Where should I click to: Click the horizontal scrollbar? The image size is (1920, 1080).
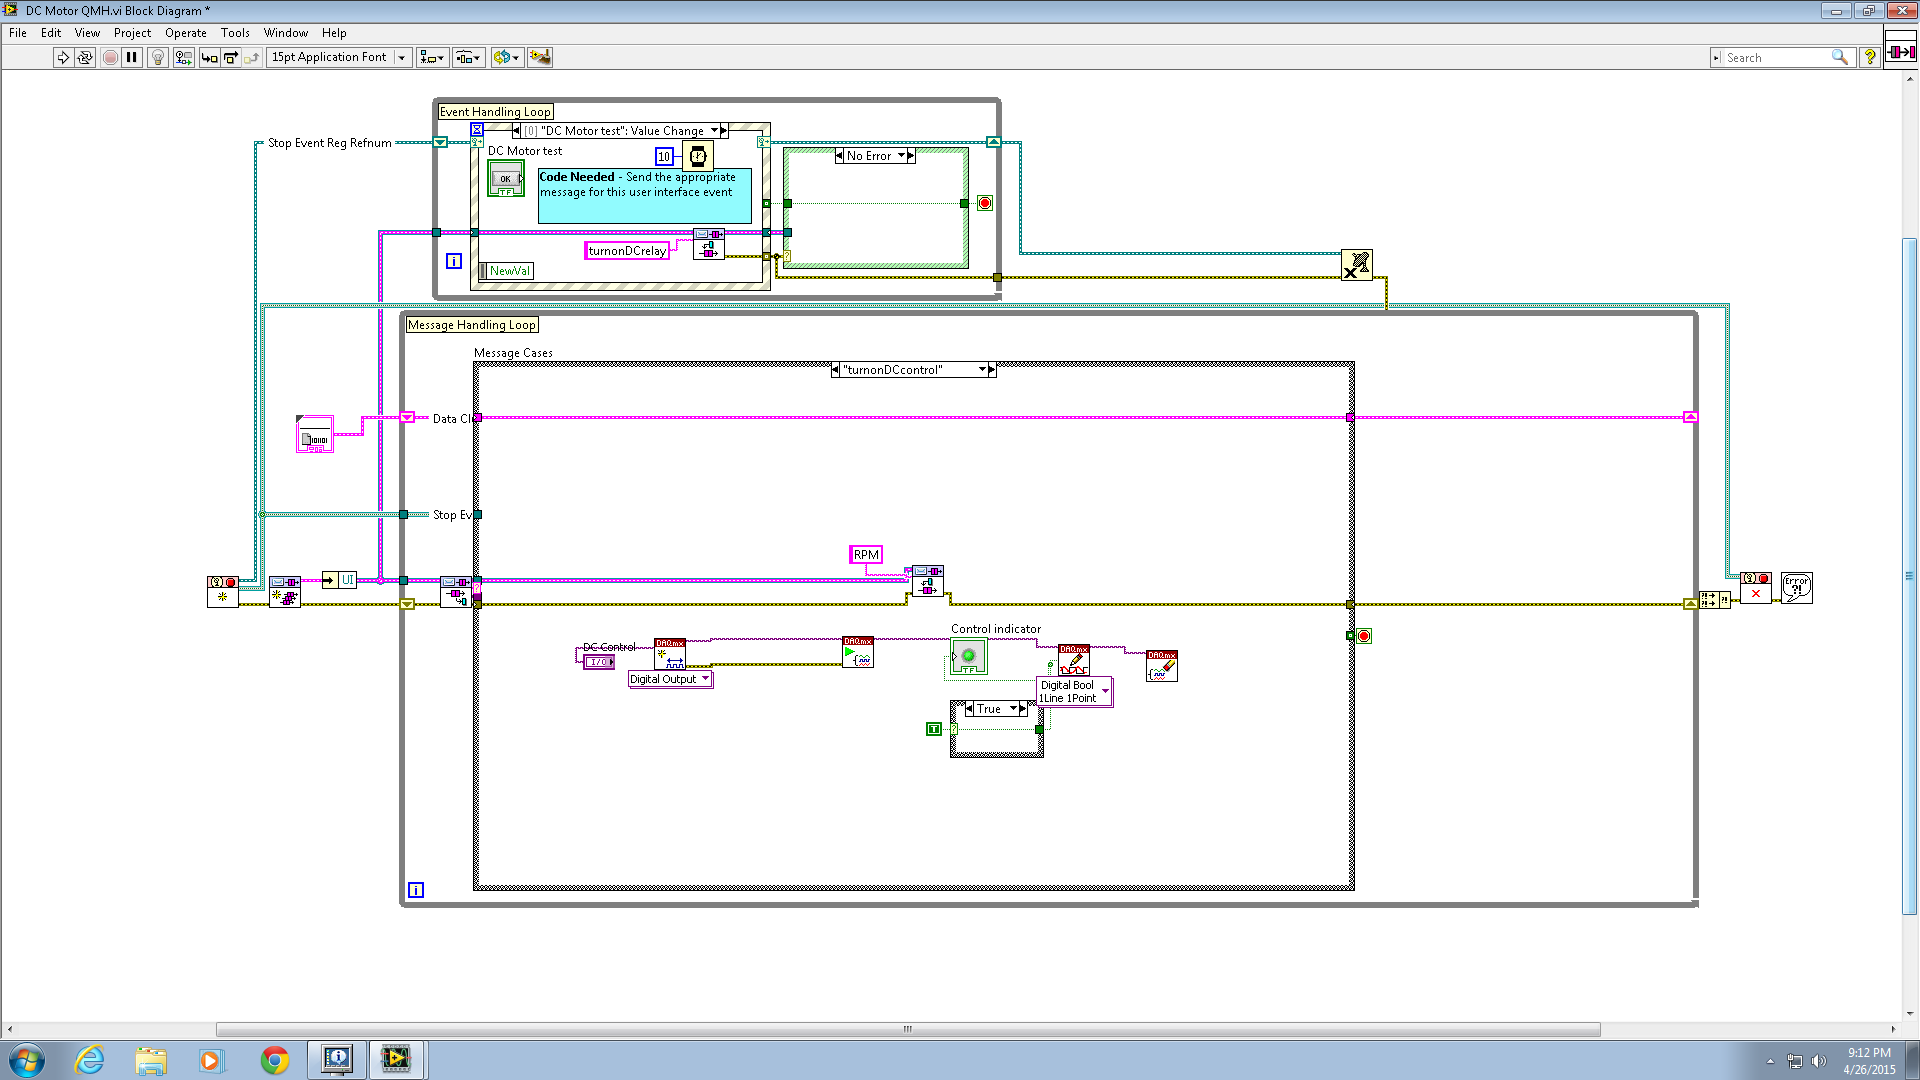(x=908, y=1029)
